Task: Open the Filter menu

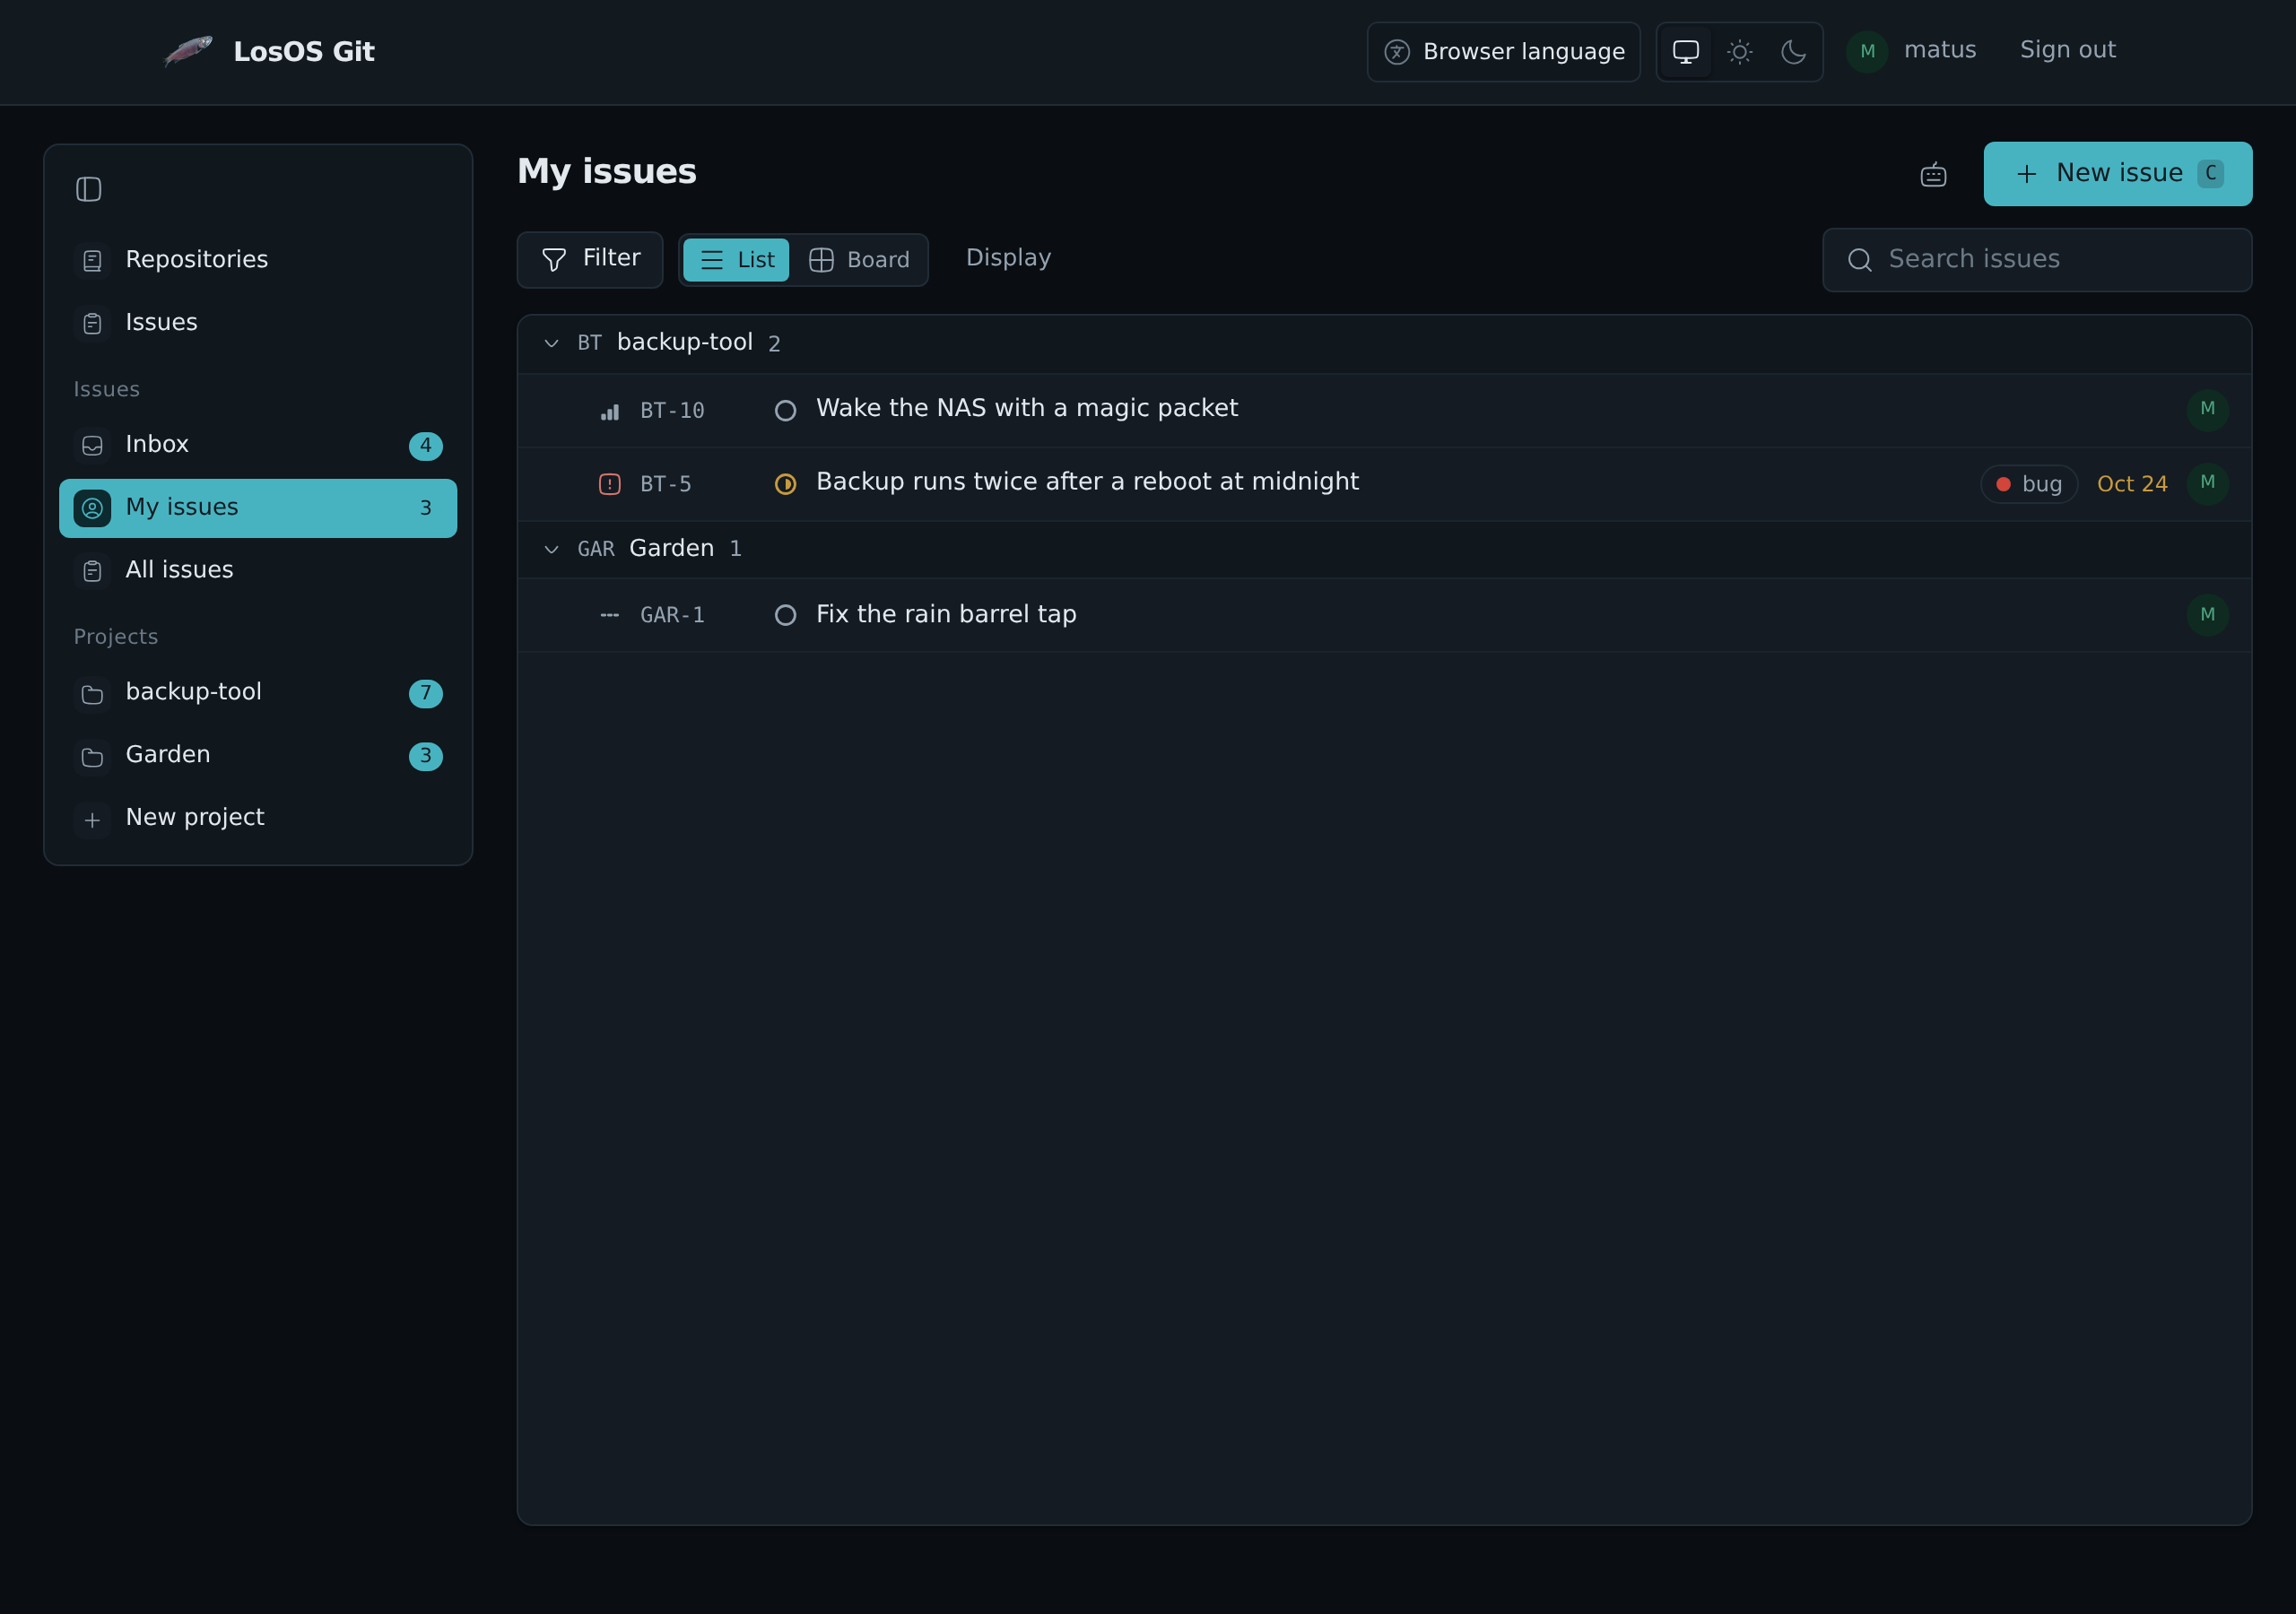Action: click(590, 259)
